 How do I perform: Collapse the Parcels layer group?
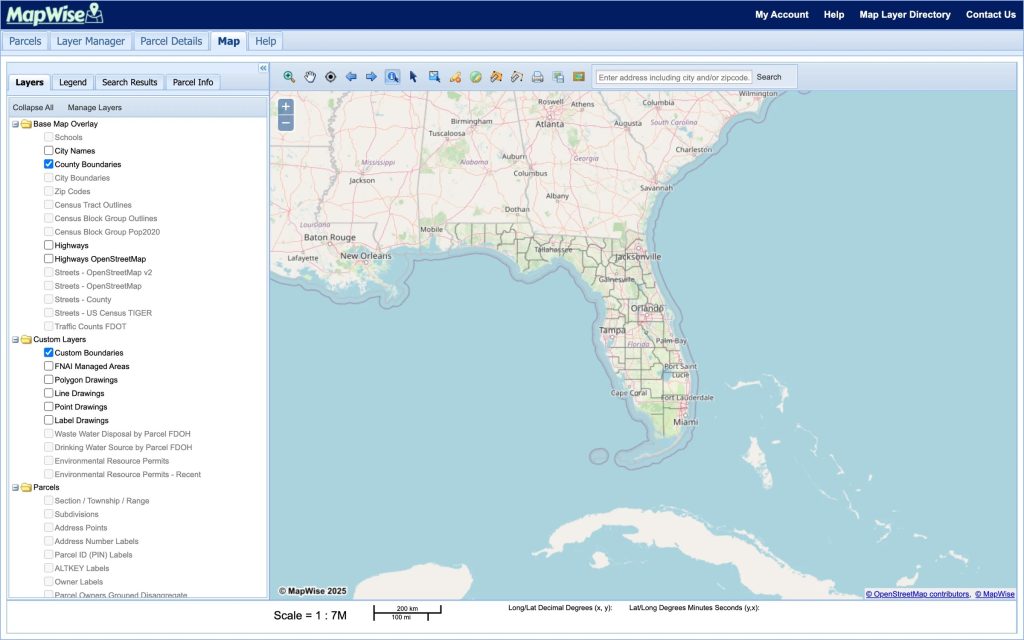tap(15, 487)
